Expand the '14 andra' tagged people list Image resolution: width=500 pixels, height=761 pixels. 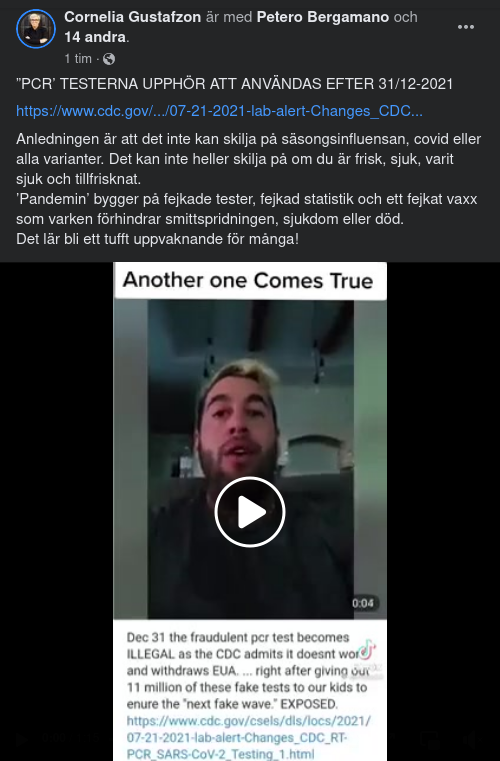(x=95, y=37)
